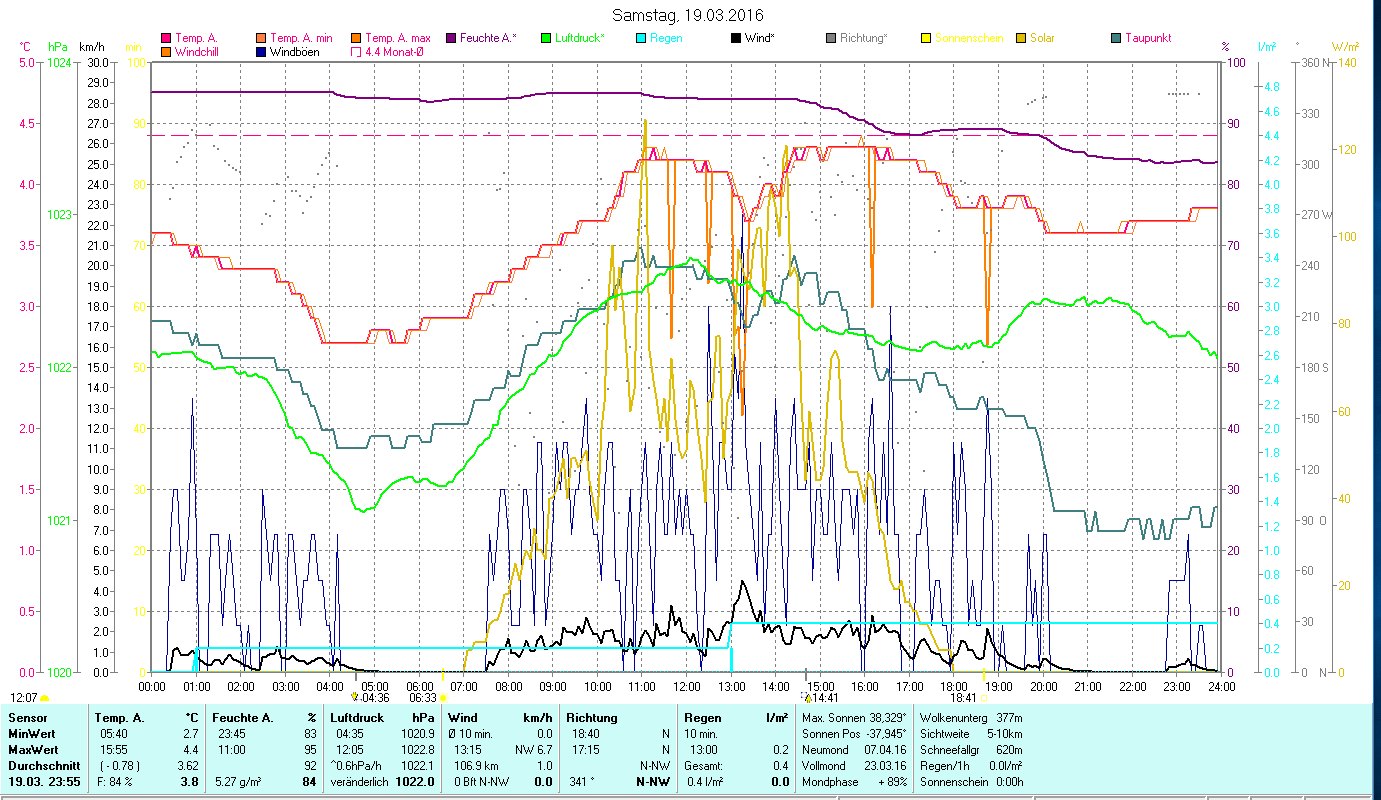Click the 'Temp. A.' column header in table
The image size is (1381, 800).
[119, 718]
